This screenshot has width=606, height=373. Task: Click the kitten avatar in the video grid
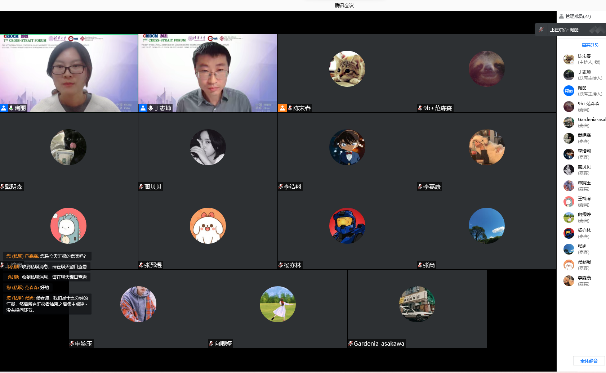[347, 69]
